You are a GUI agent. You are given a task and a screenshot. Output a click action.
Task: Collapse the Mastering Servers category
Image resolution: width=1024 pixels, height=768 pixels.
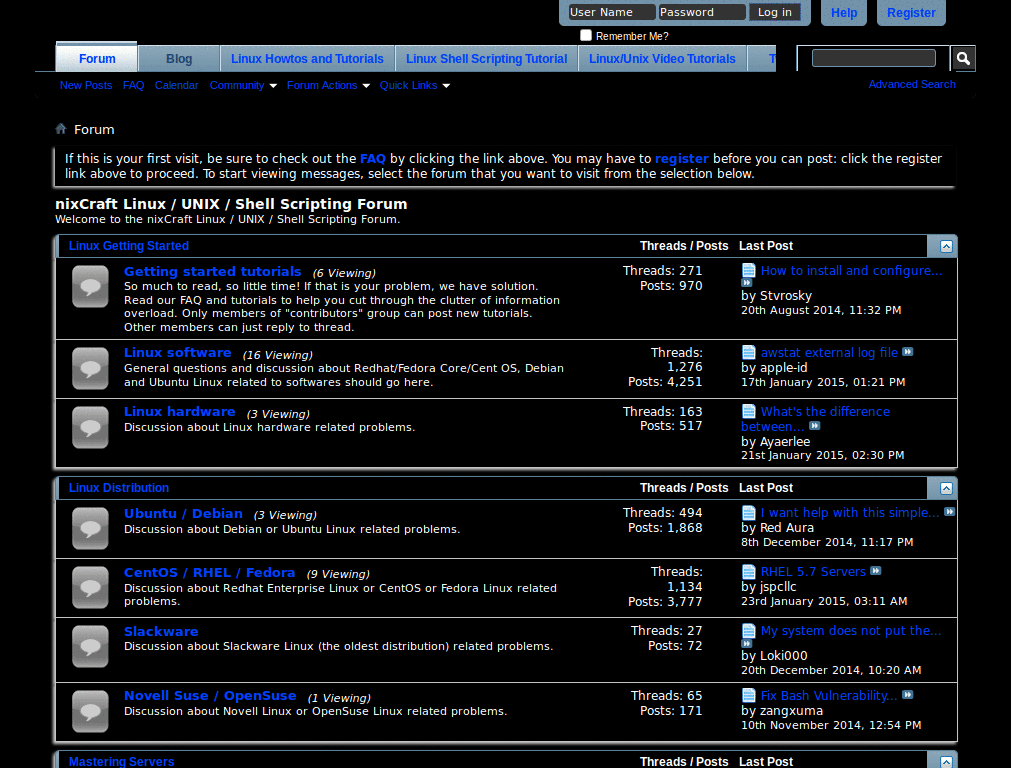pos(946,761)
